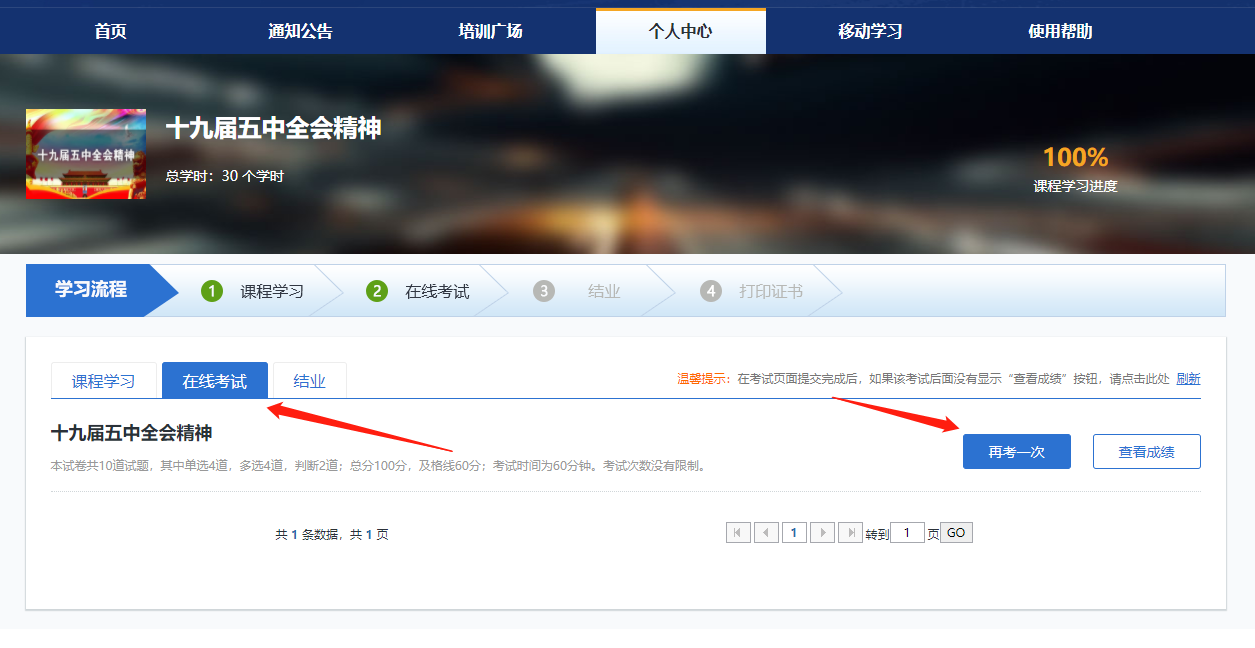The height and width of the screenshot is (648, 1255).
Task: Switch to the 课程学习 tab
Action: coord(103,381)
